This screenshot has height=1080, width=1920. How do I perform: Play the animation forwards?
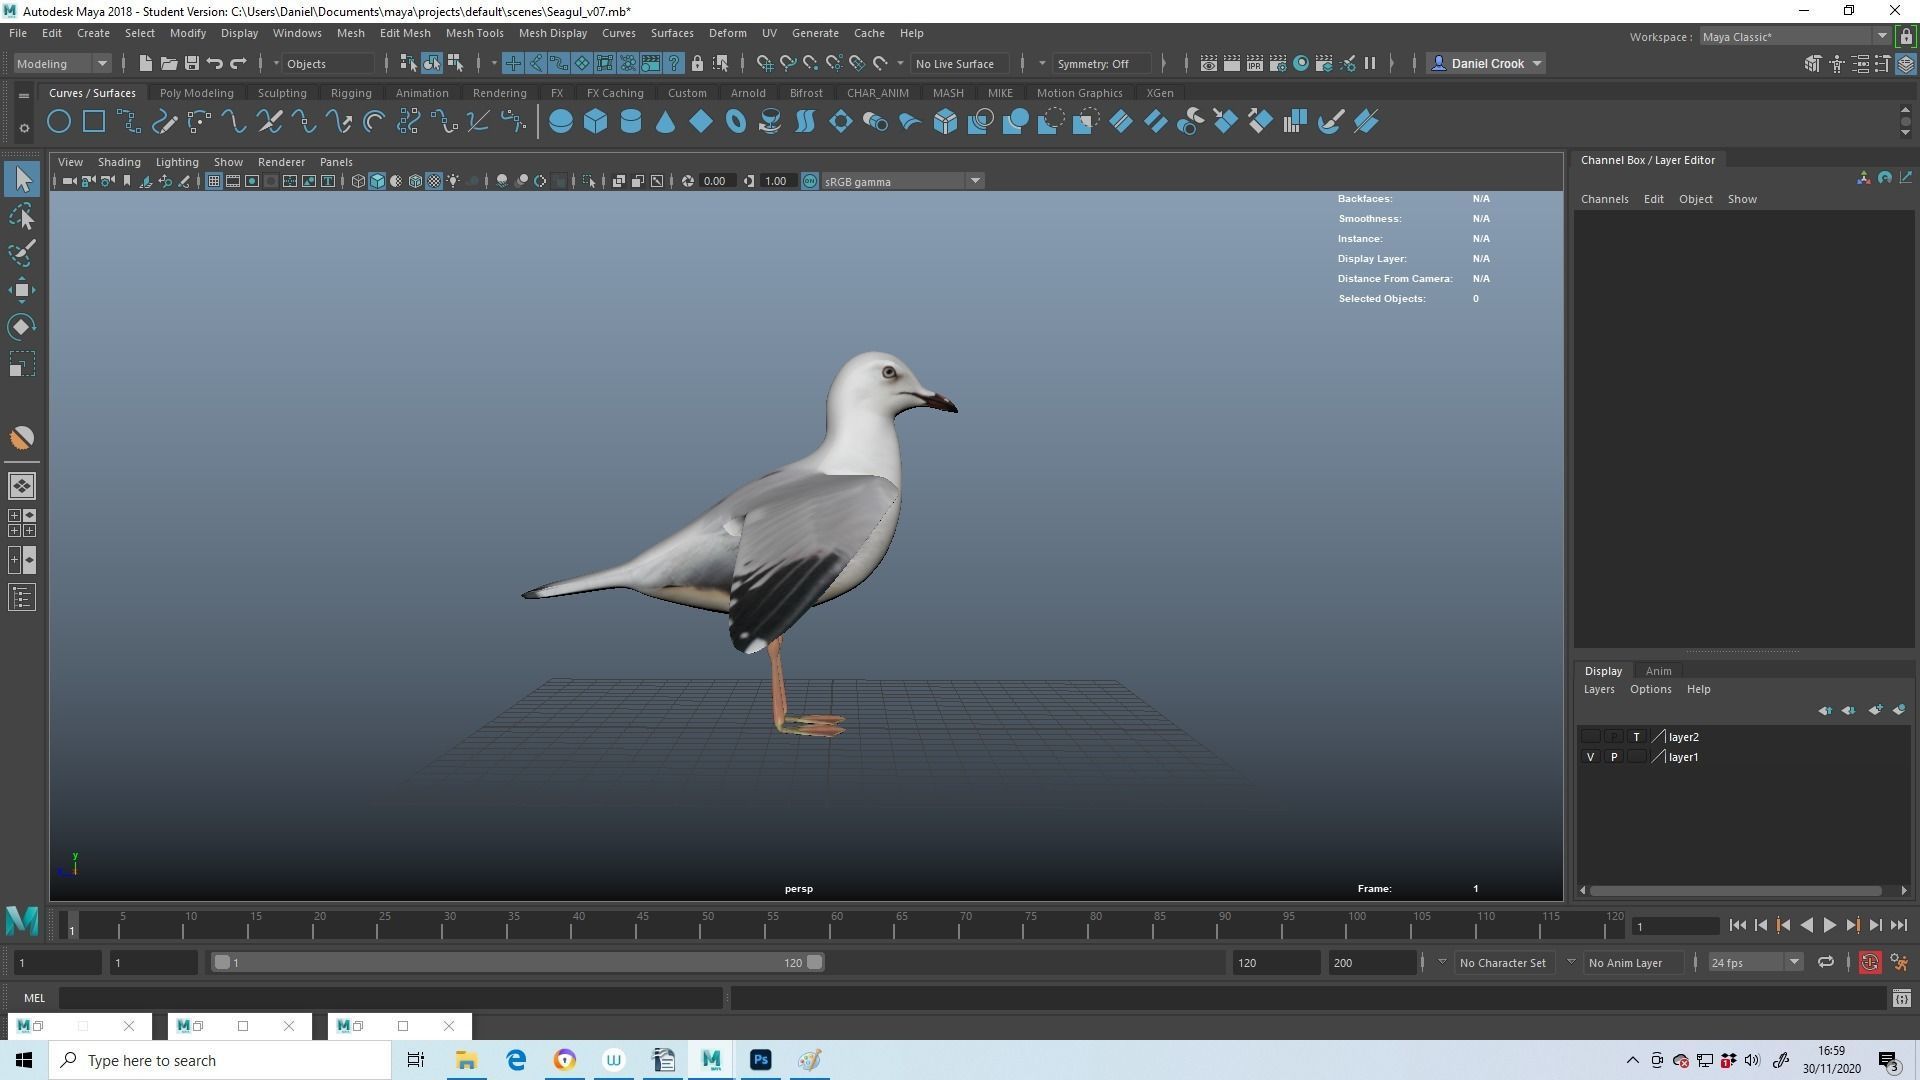click(1829, 926)
